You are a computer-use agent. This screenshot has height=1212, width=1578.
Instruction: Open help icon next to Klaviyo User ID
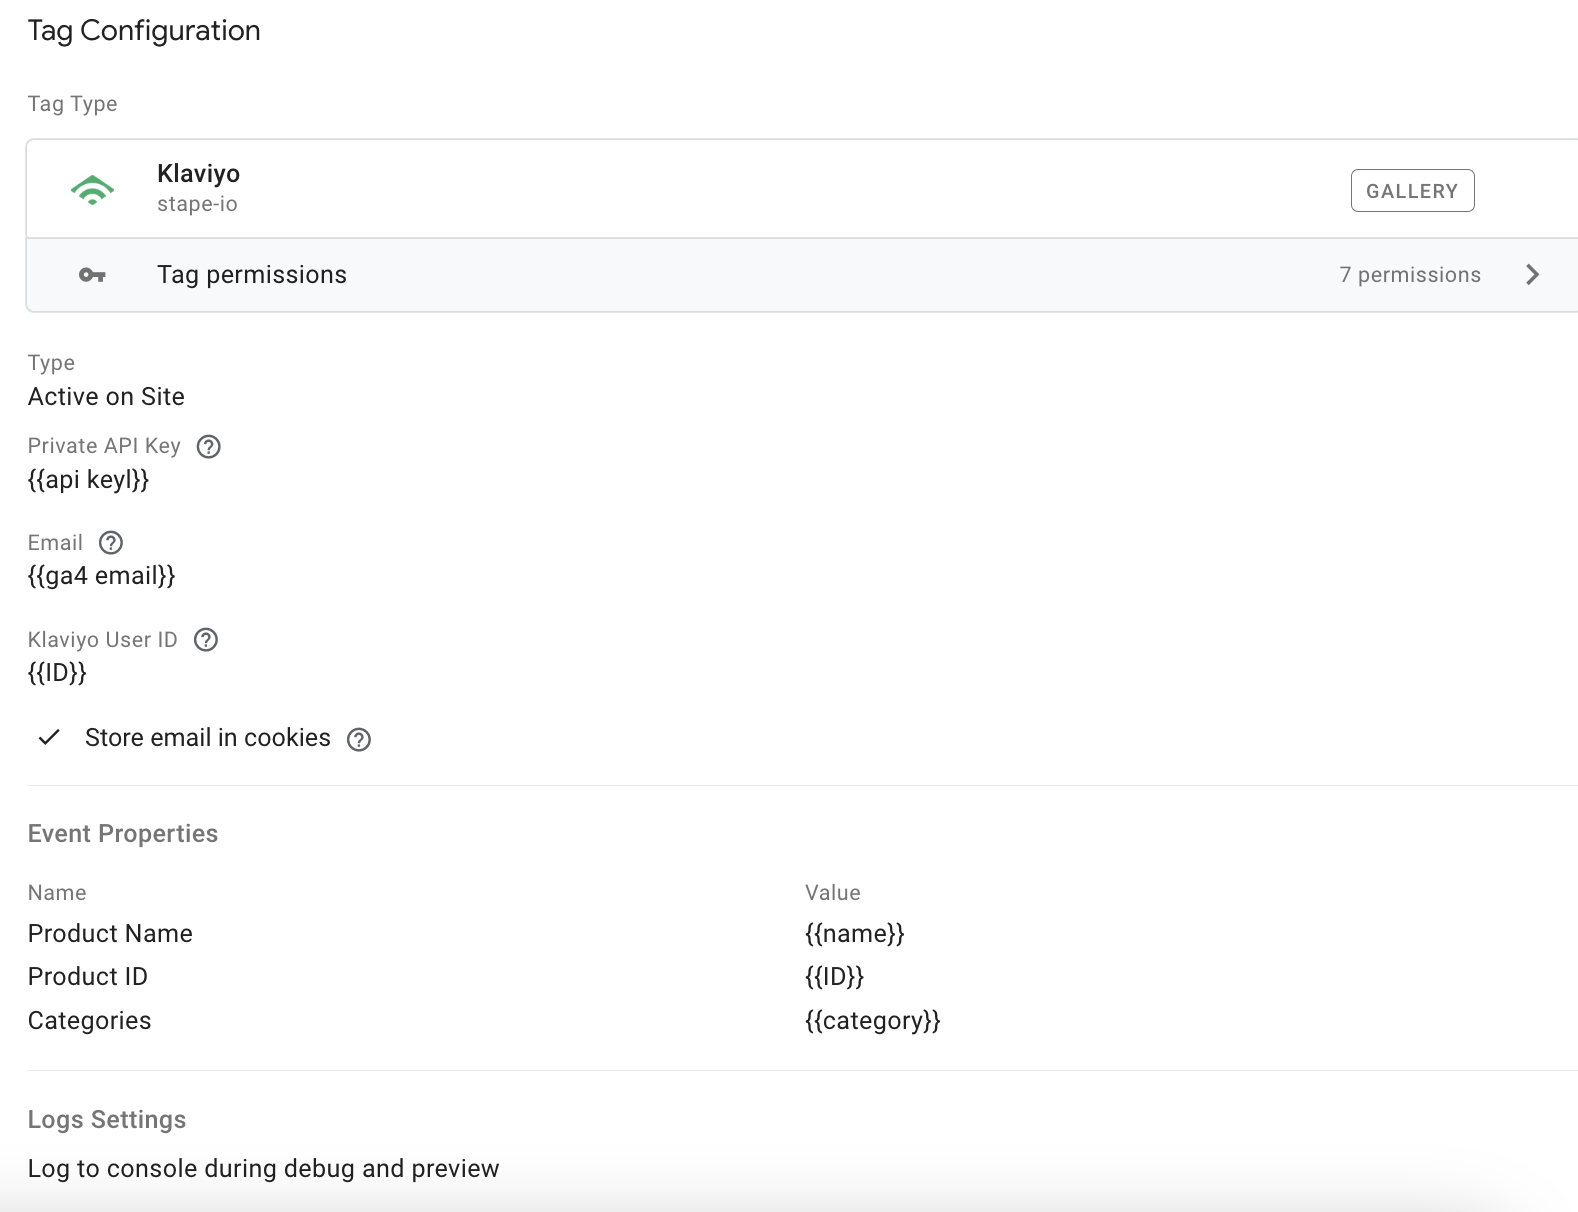[206, 640]
